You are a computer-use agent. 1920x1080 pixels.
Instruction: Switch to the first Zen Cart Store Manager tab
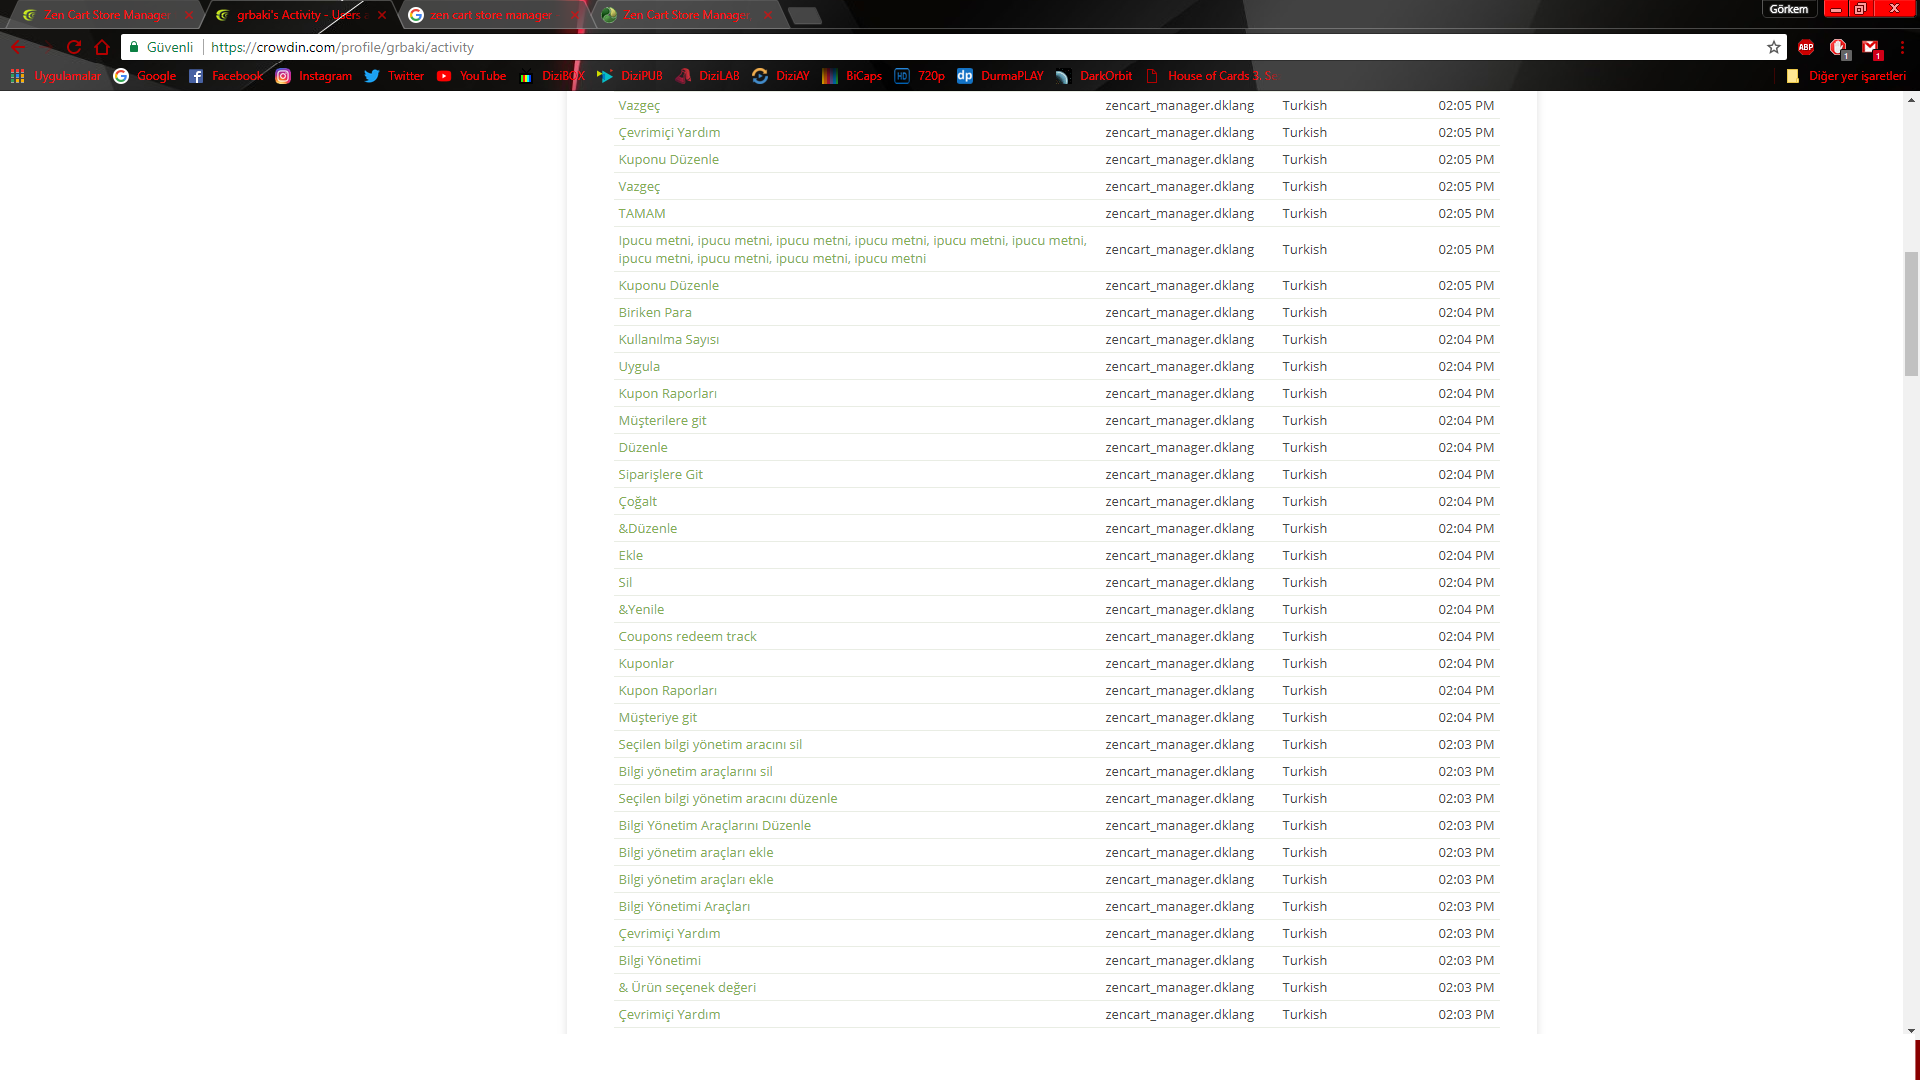pyautogui.click(x=105, y=15)
